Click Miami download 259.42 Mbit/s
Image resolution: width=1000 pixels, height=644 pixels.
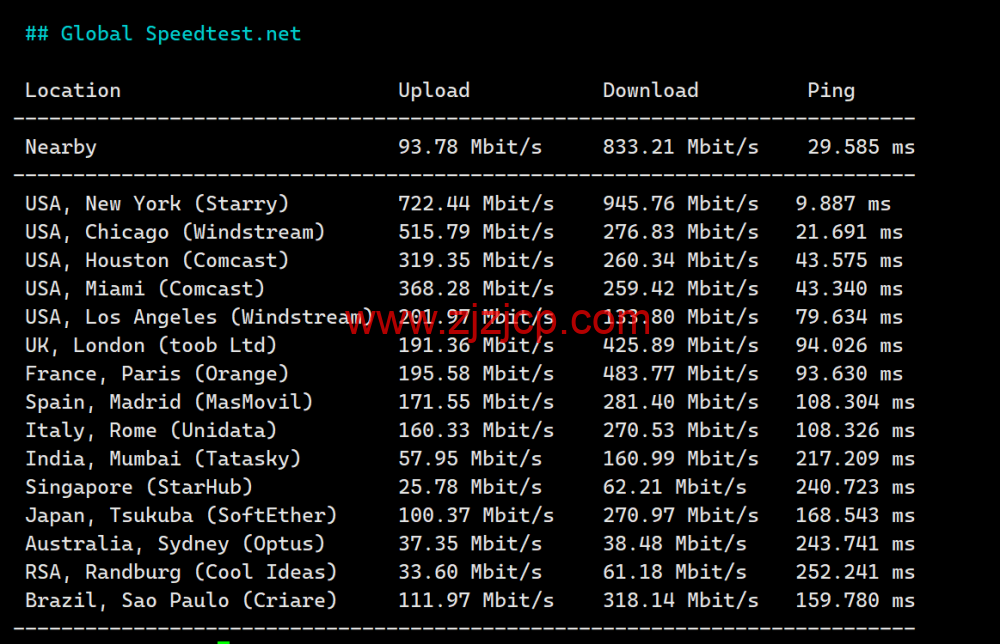pyautogui.click(x=680, y=289)
